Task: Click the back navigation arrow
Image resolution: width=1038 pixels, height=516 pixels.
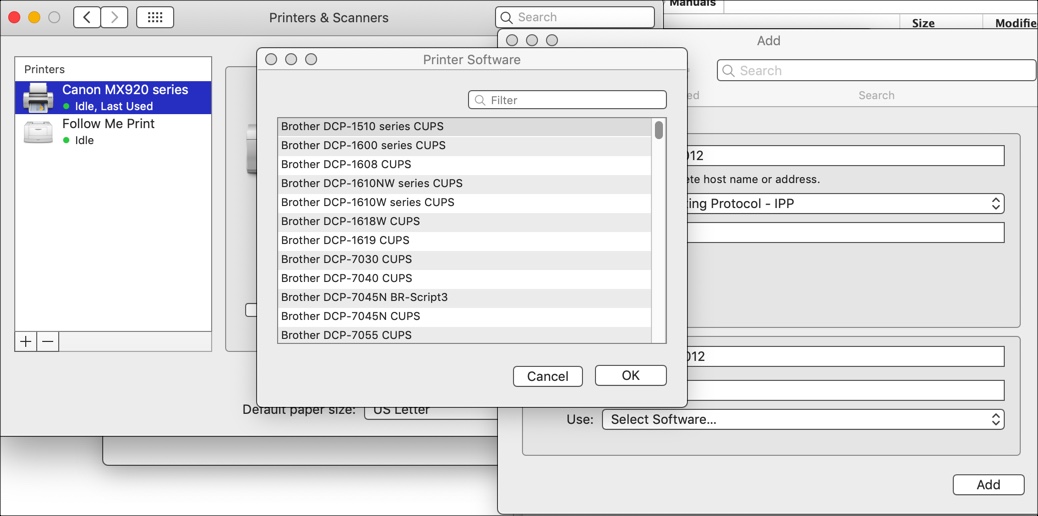Action: 87,17
